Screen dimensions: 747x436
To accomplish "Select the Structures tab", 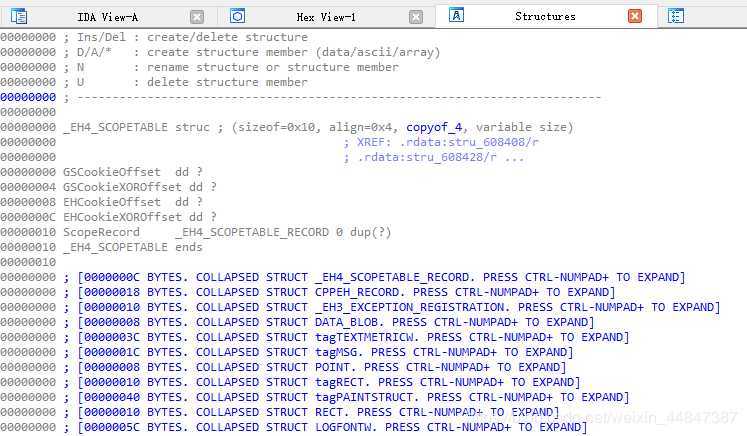I will pyautogui.click(x=545, y=16).
